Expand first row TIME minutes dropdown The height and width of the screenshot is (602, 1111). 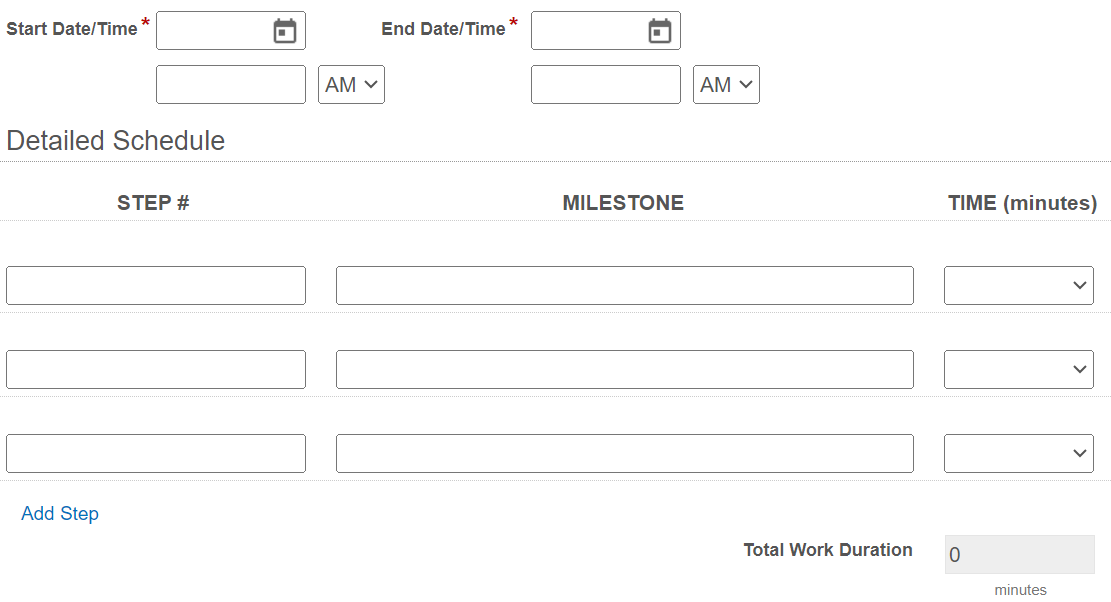(1019, 285)
